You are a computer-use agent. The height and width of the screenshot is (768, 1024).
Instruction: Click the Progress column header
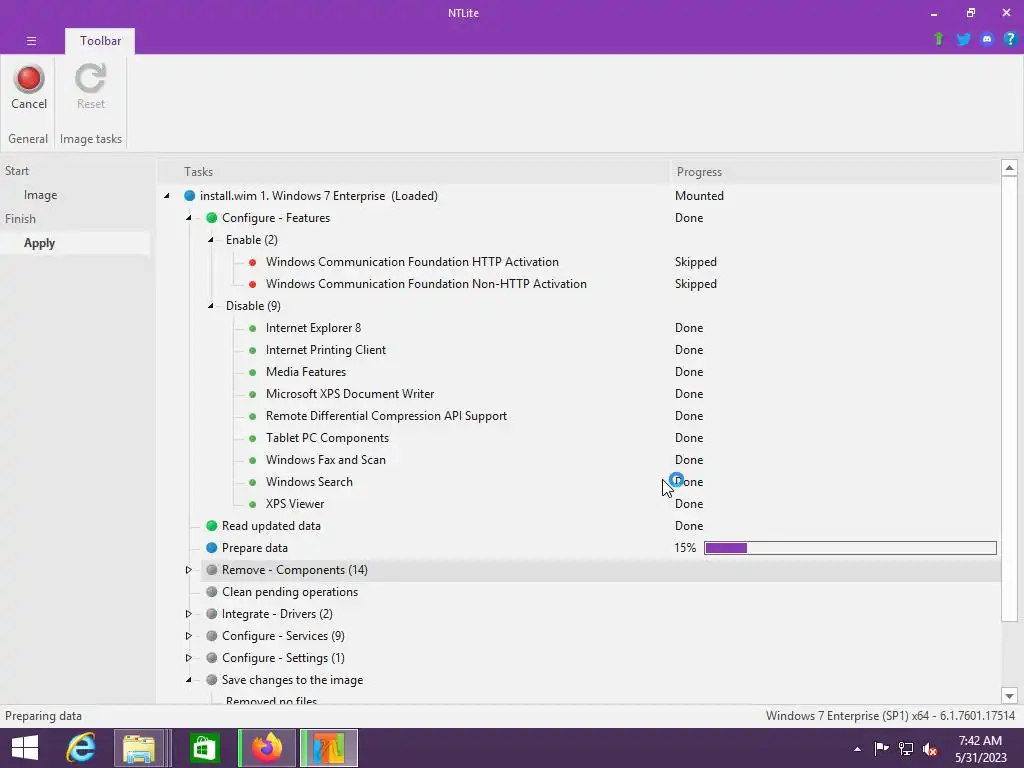pos(835,172)
